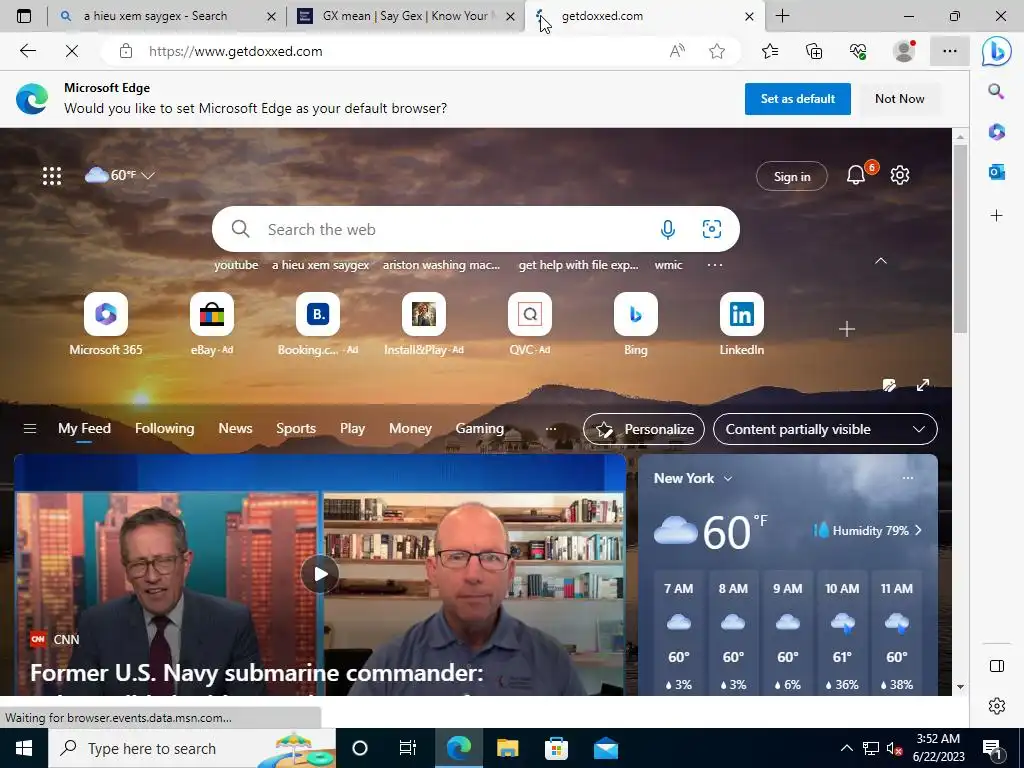Expand the weather 60°F dropdown

pos(148,176)
